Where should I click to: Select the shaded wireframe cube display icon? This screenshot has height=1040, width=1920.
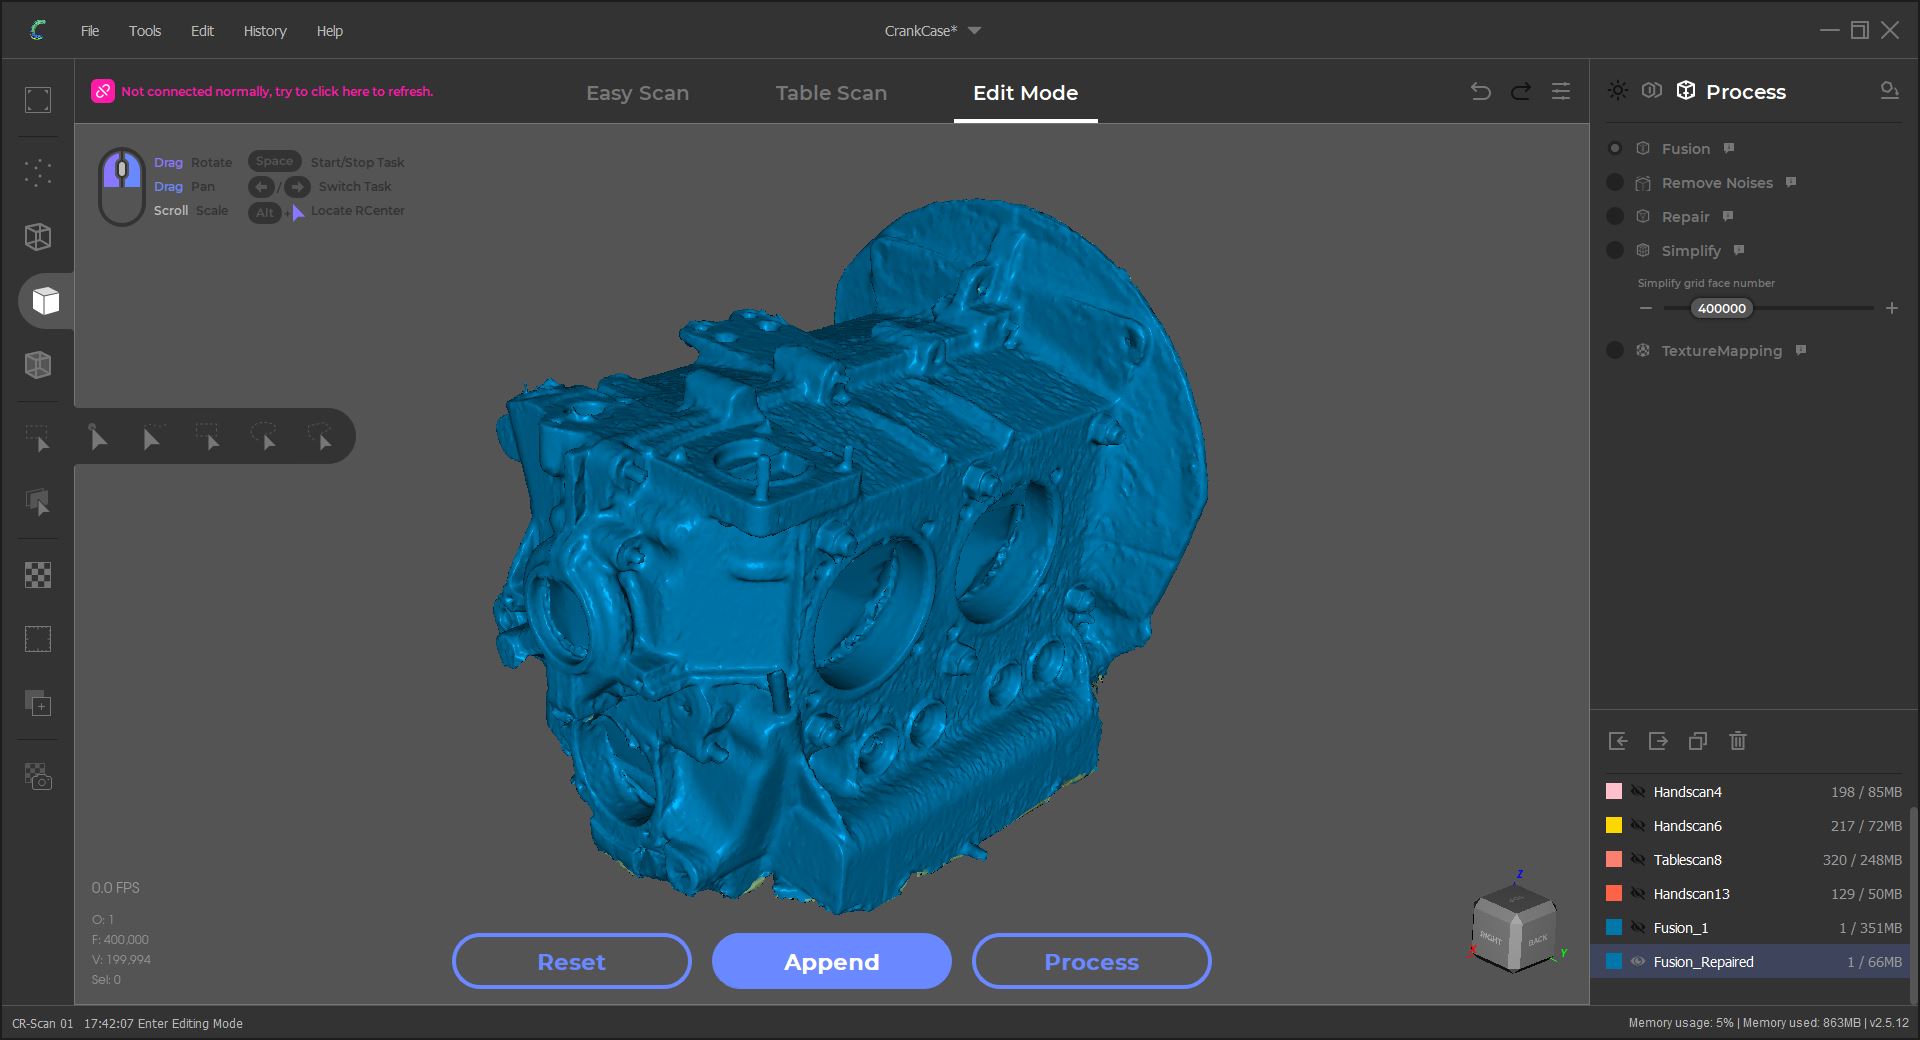pos(38,365)
